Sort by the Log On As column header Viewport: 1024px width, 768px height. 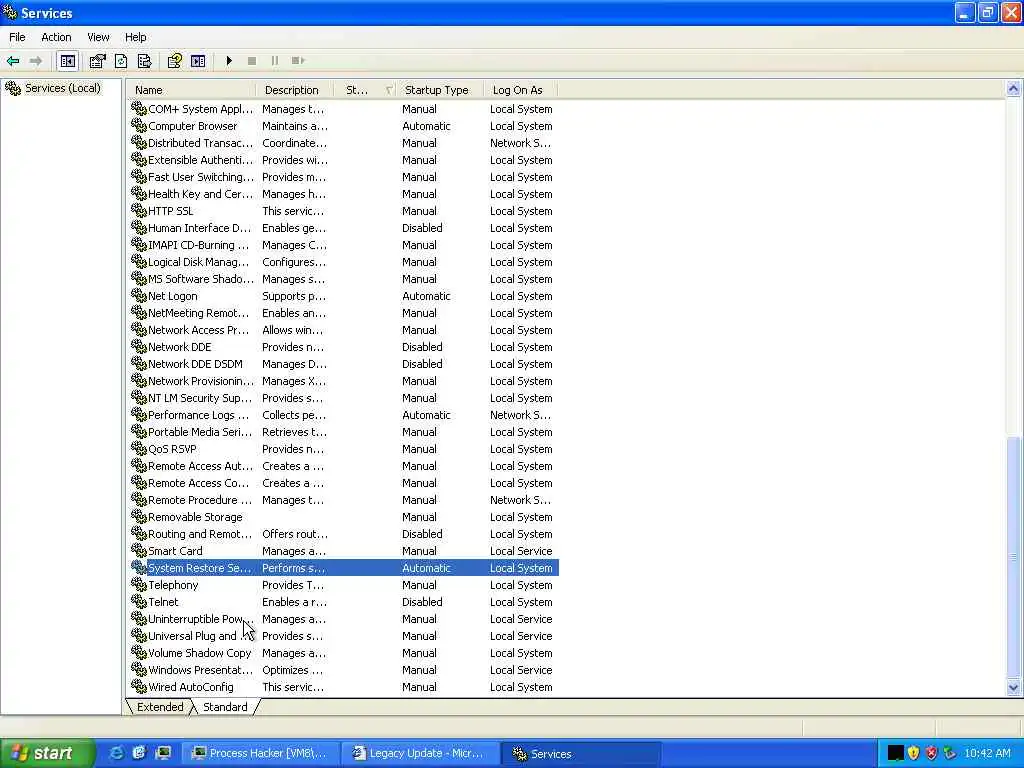521,90
